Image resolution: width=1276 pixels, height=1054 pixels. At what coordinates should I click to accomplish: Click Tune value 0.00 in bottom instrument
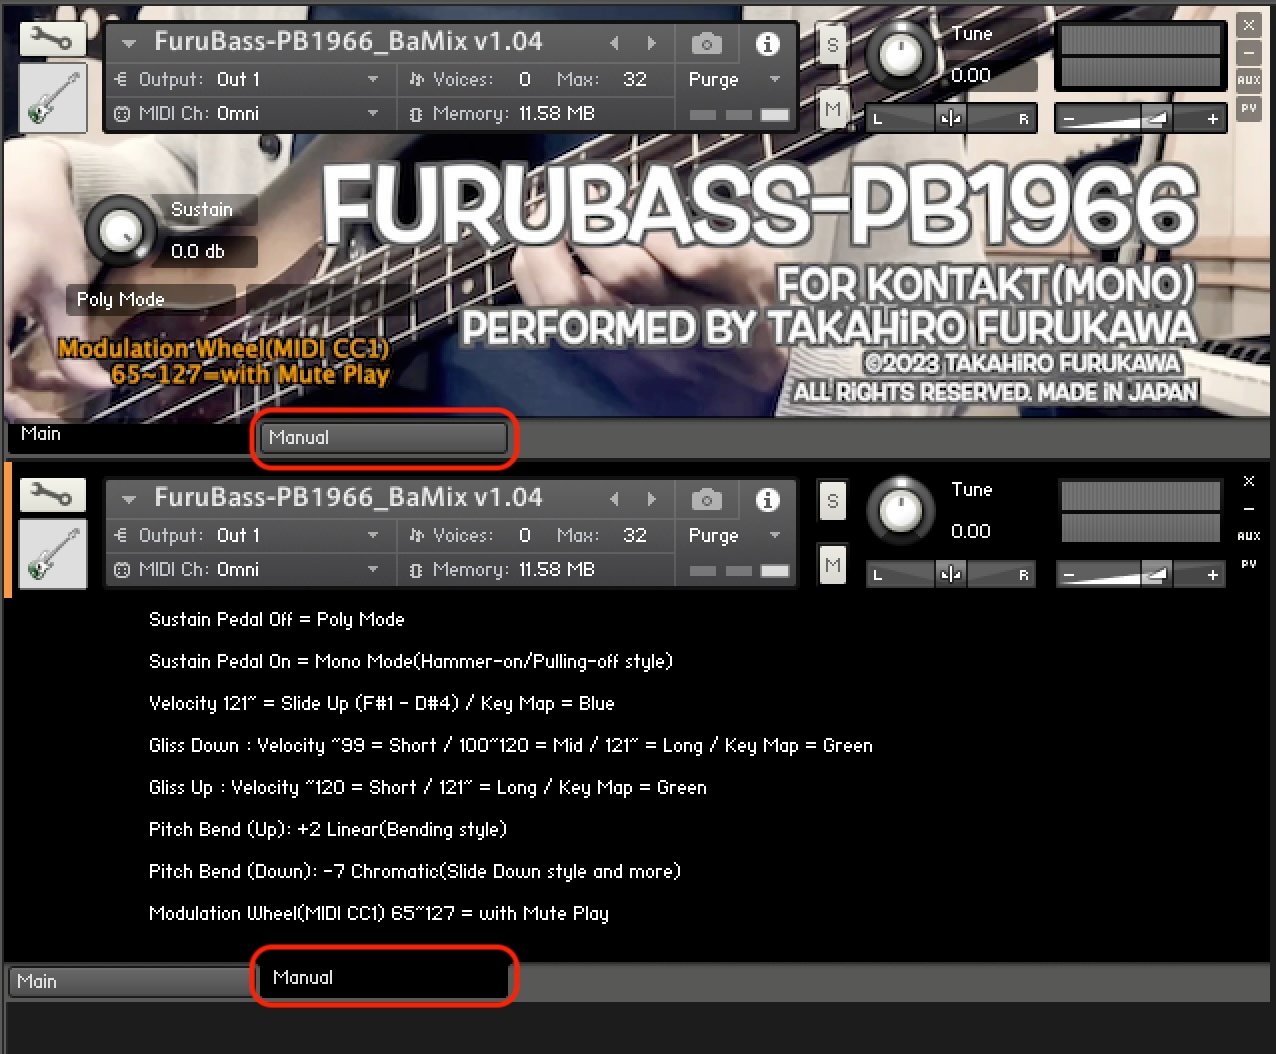pos(970,531)
